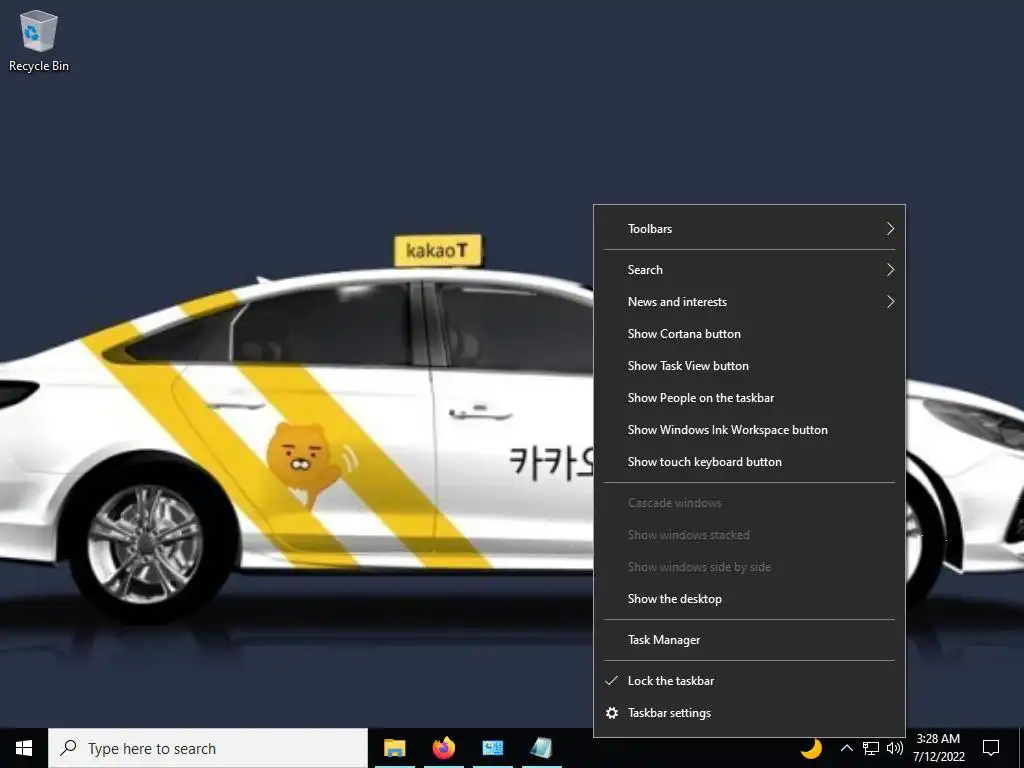The height and width of the screenshot is (768, 1024).
Task: Open the Windows Start menu
Action: tap(24, 748)
